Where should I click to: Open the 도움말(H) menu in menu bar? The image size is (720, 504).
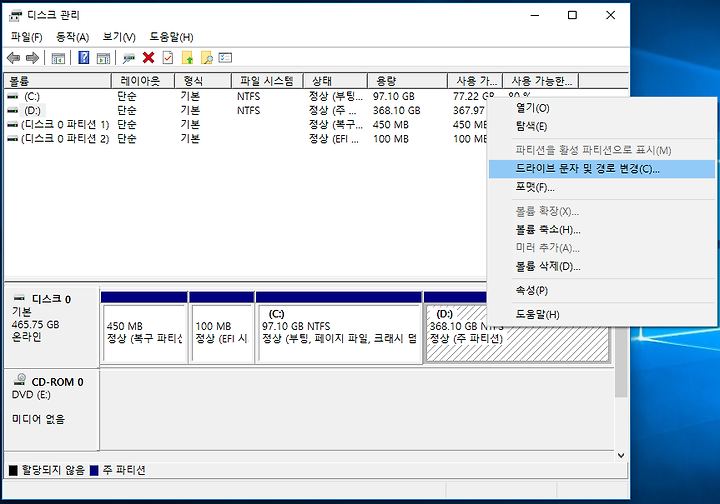click(171, 37)
